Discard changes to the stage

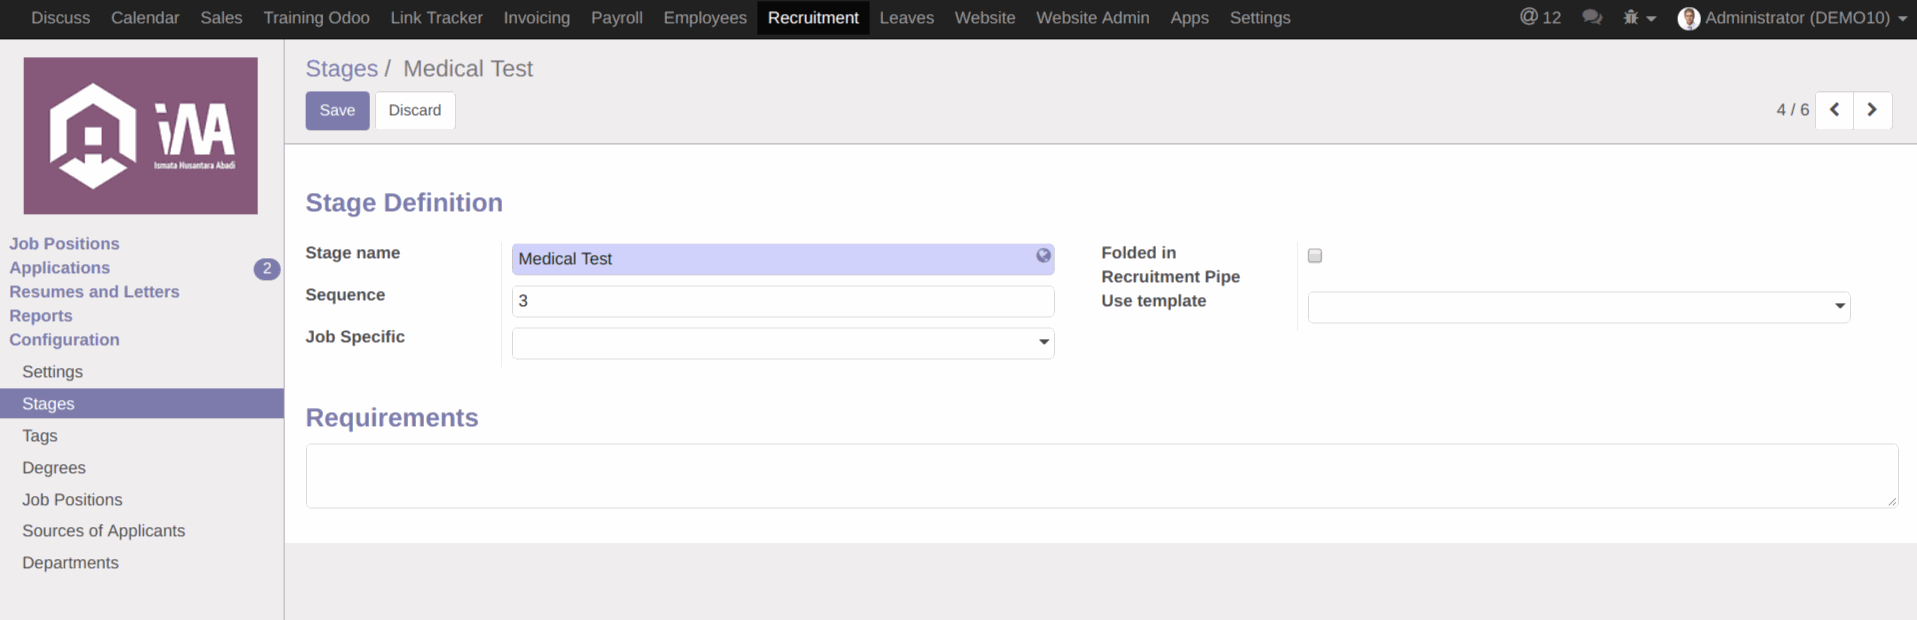point(415,110)
